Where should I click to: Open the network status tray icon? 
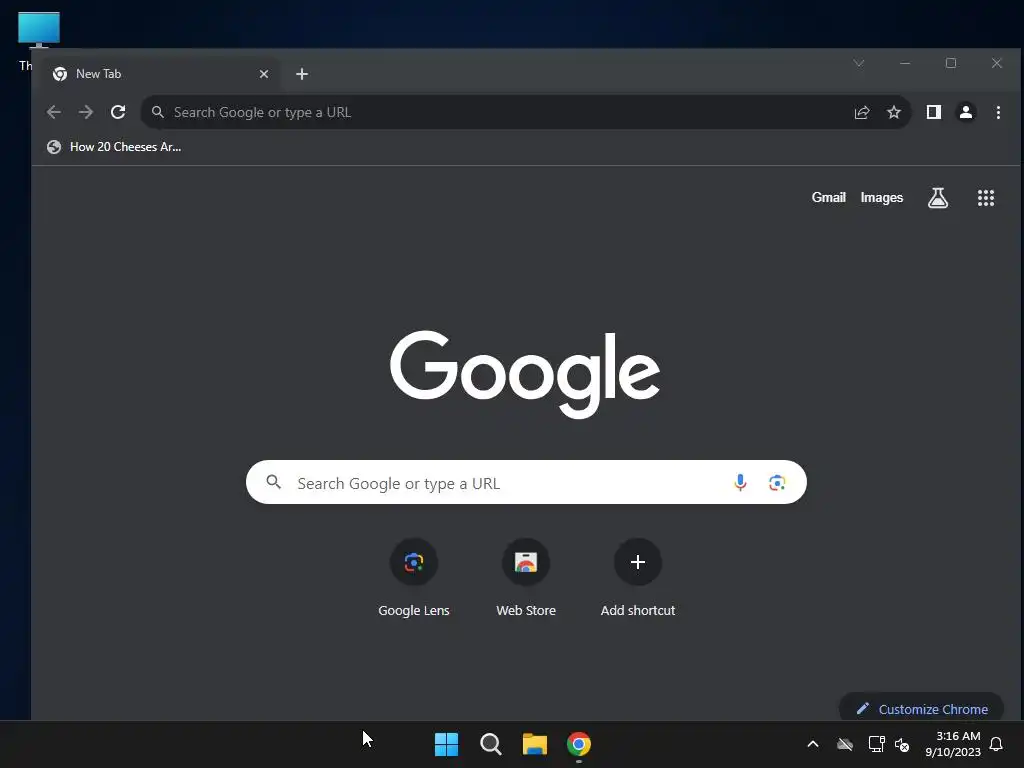(876, 744)
